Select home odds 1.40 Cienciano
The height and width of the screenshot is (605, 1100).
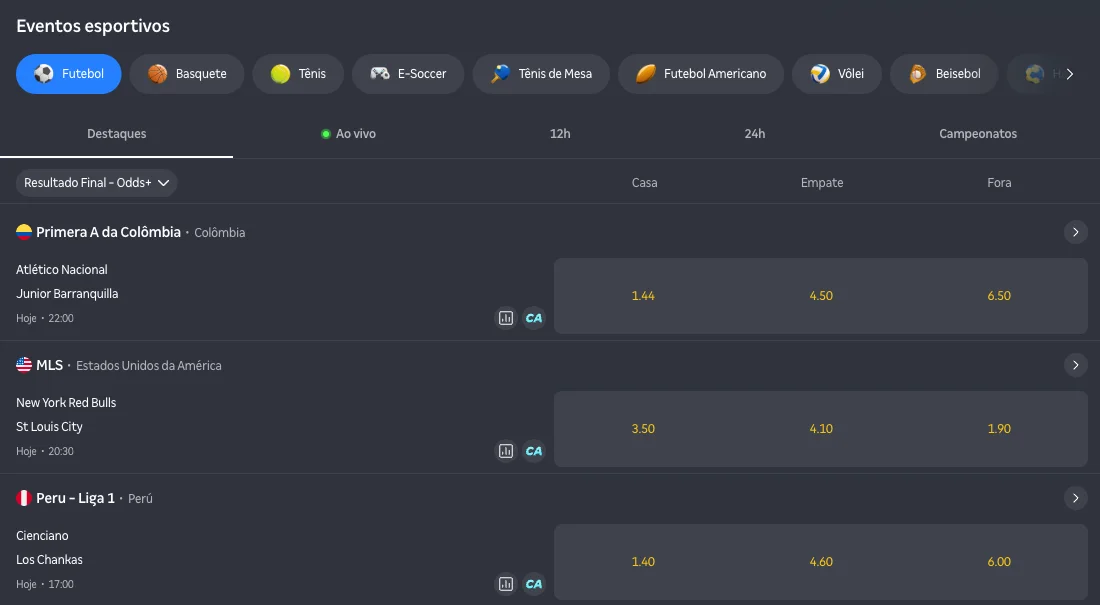tap(643, 561)
